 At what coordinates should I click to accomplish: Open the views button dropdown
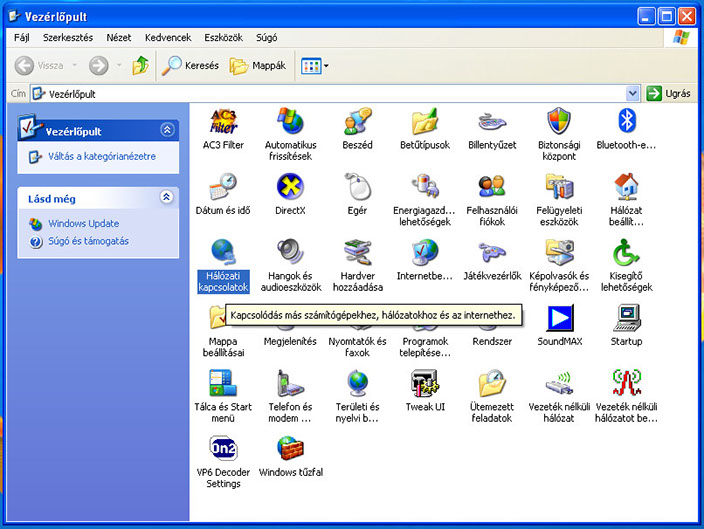coord(326,66)
